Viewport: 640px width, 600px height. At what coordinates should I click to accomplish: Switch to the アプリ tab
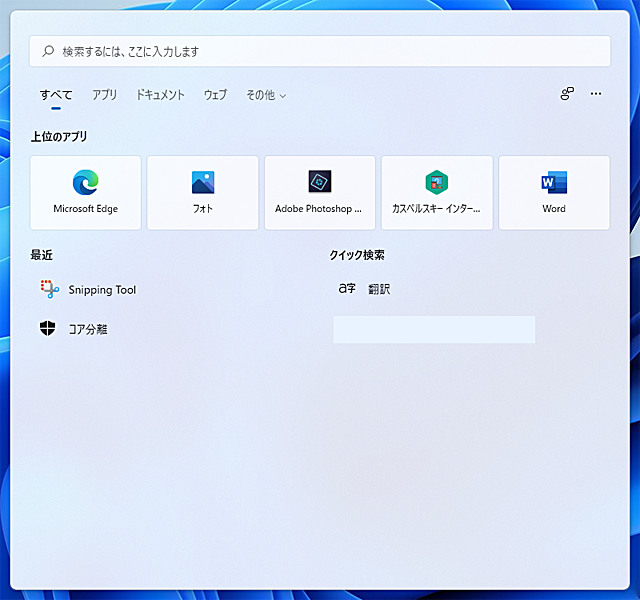[x=104, y=95]
